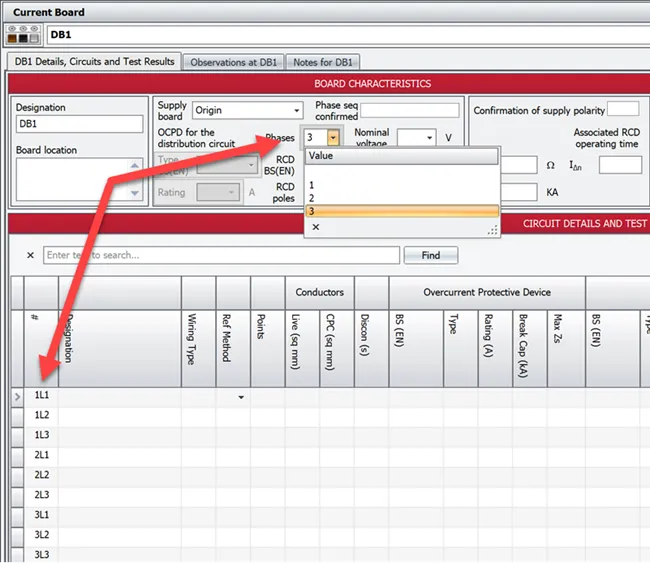Viewport: 650px width, 563px height.
Task: Select row indicator arrow for circuit 1L1
Action: 15,397
